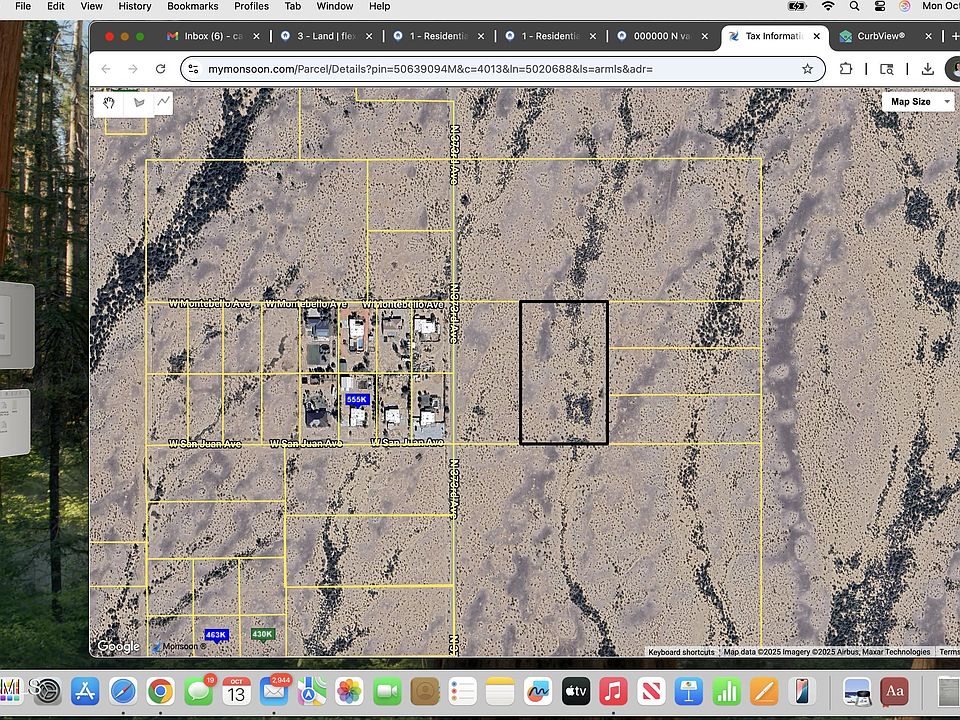Image resolution: width=960 pixels, height=720 pixels.
Task: Open the Bookmarks menu
Action: click(192, 6)
